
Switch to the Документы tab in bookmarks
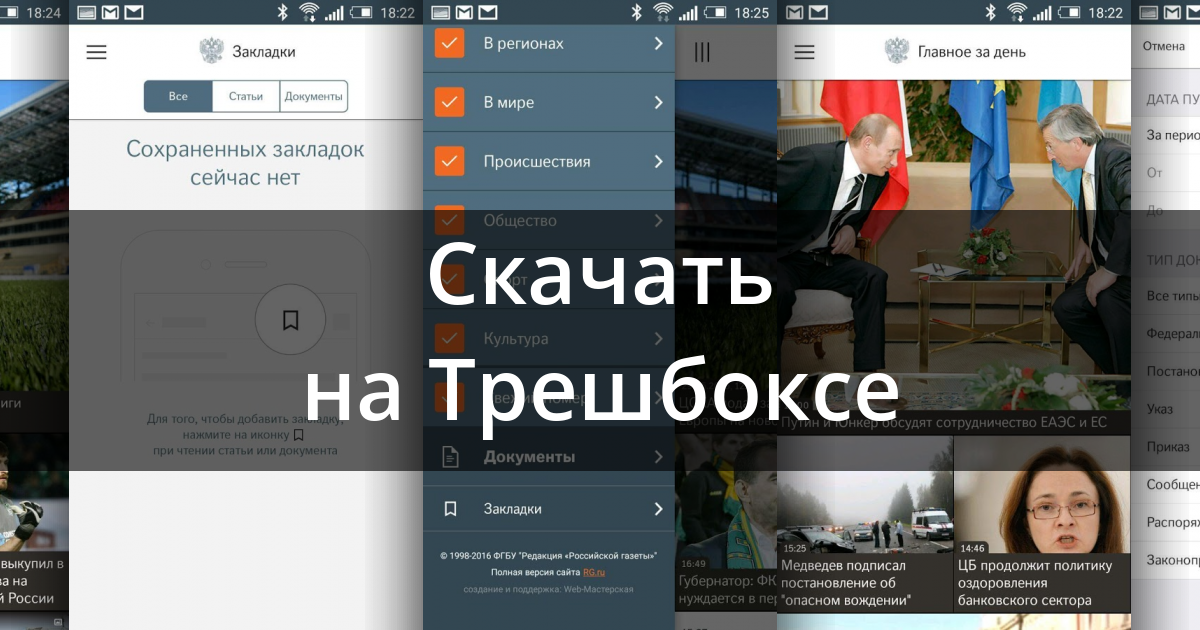(x=314, y=96)
